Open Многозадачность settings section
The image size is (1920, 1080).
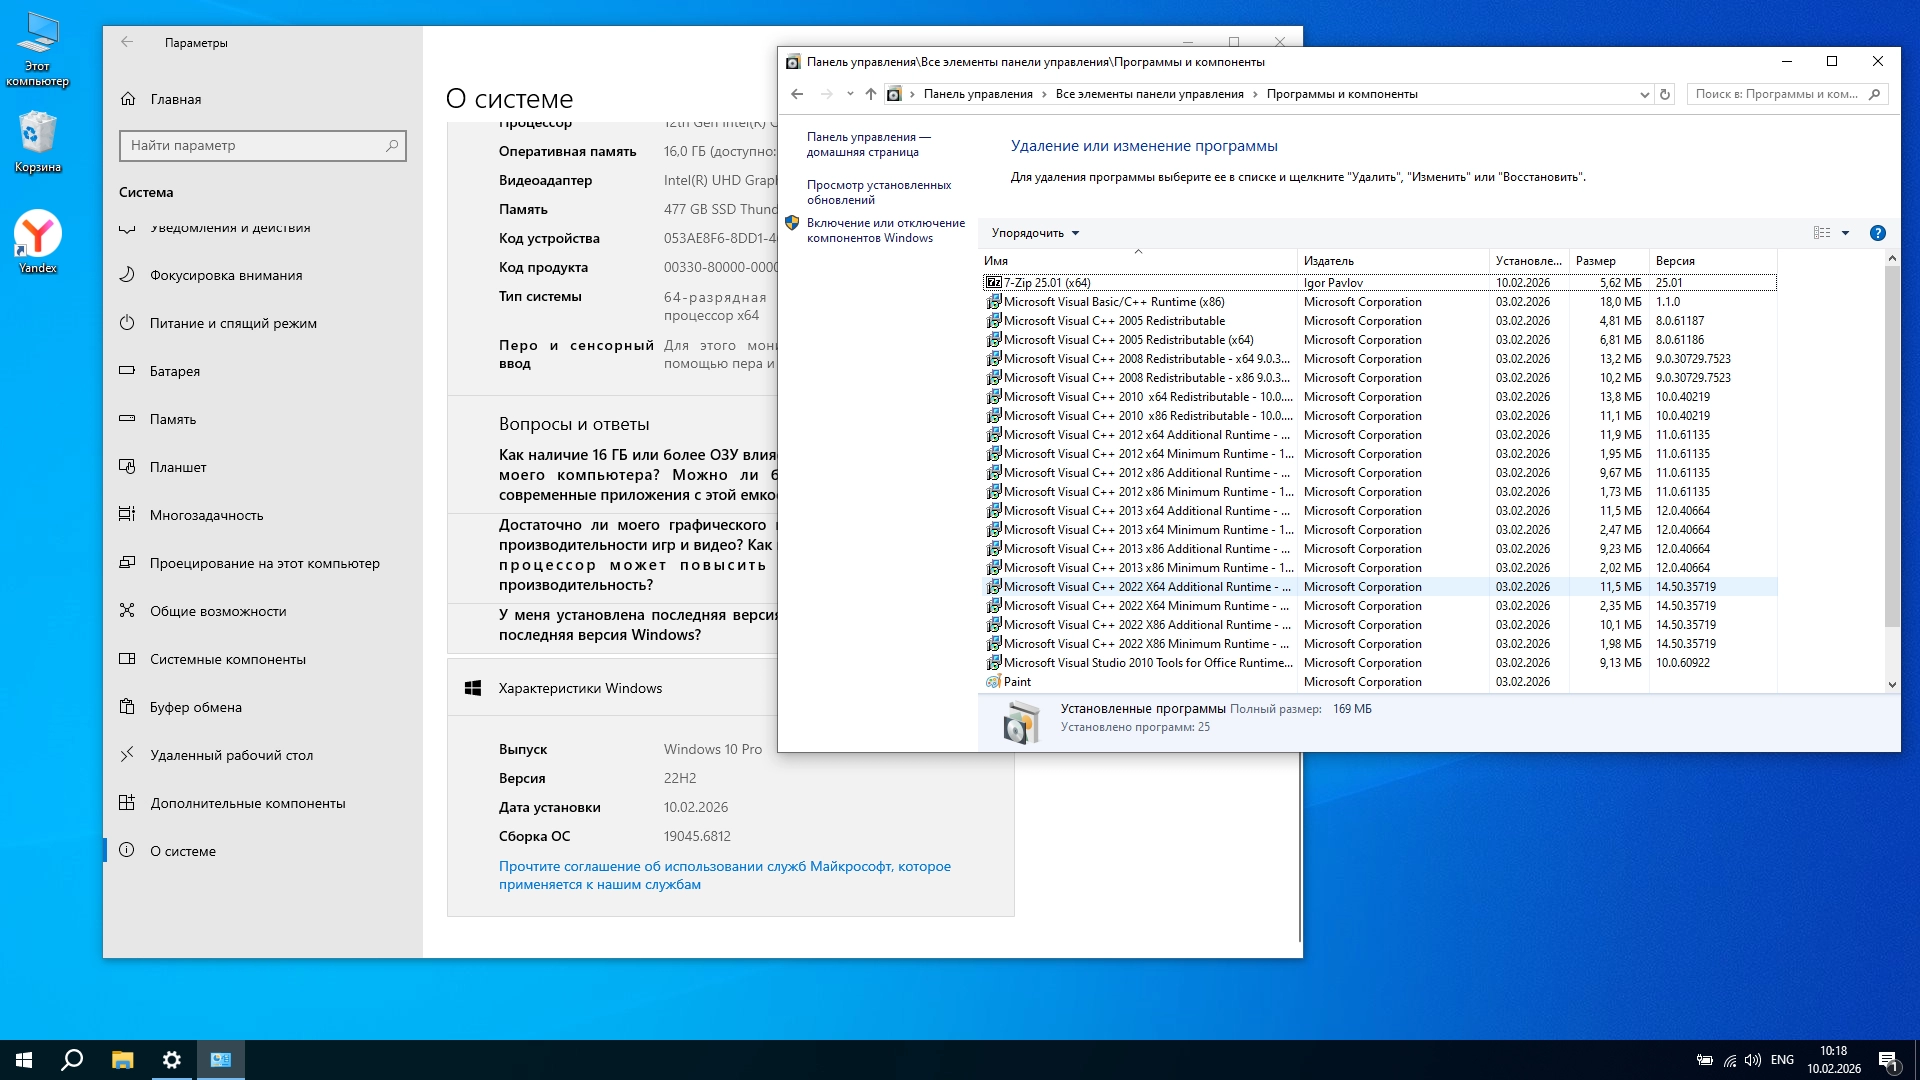[x=206, y=515]
